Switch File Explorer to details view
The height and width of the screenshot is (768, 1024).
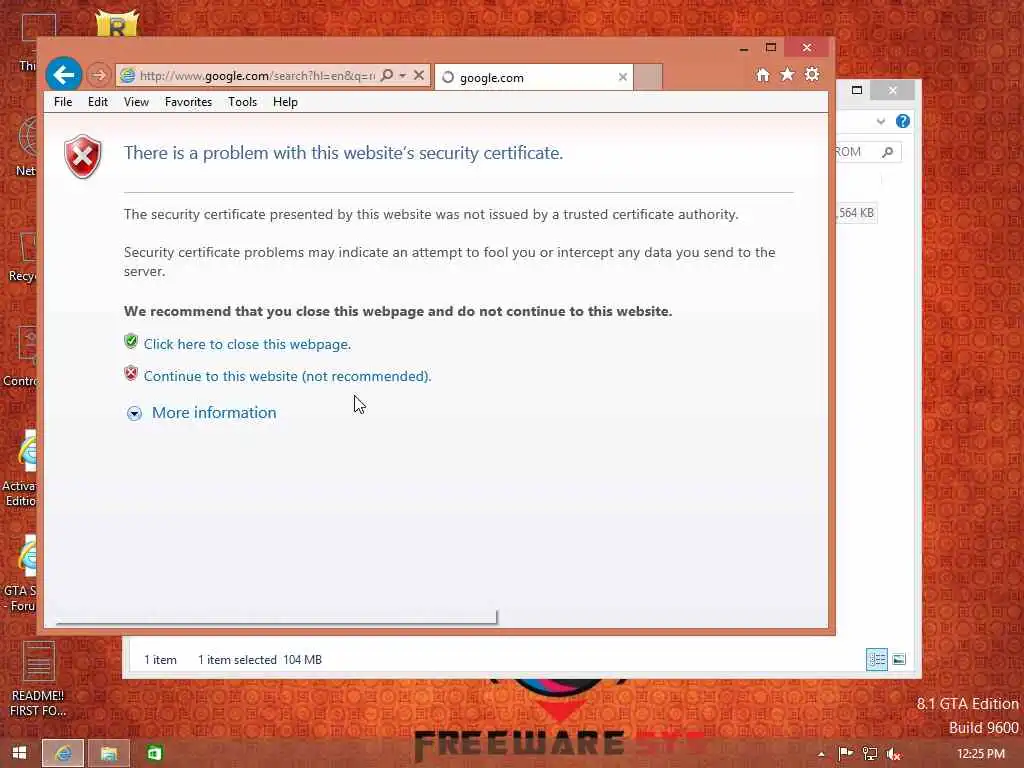point(876,660)
